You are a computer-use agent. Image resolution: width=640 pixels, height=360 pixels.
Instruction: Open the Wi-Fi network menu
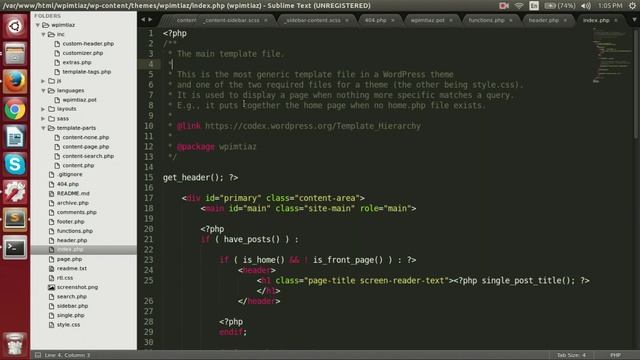519,6
